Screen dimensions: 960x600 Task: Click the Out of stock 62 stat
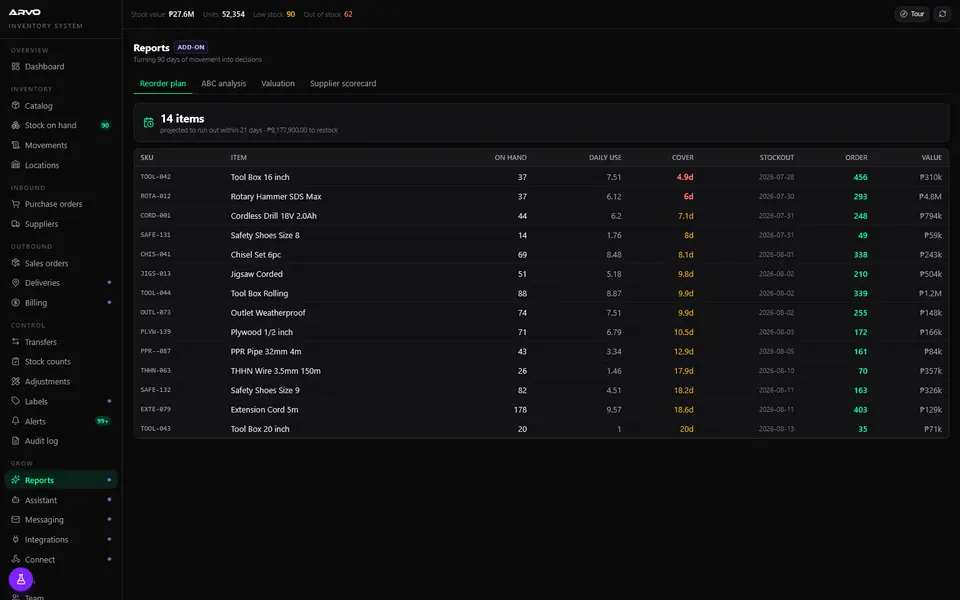(x=328, y=14)
